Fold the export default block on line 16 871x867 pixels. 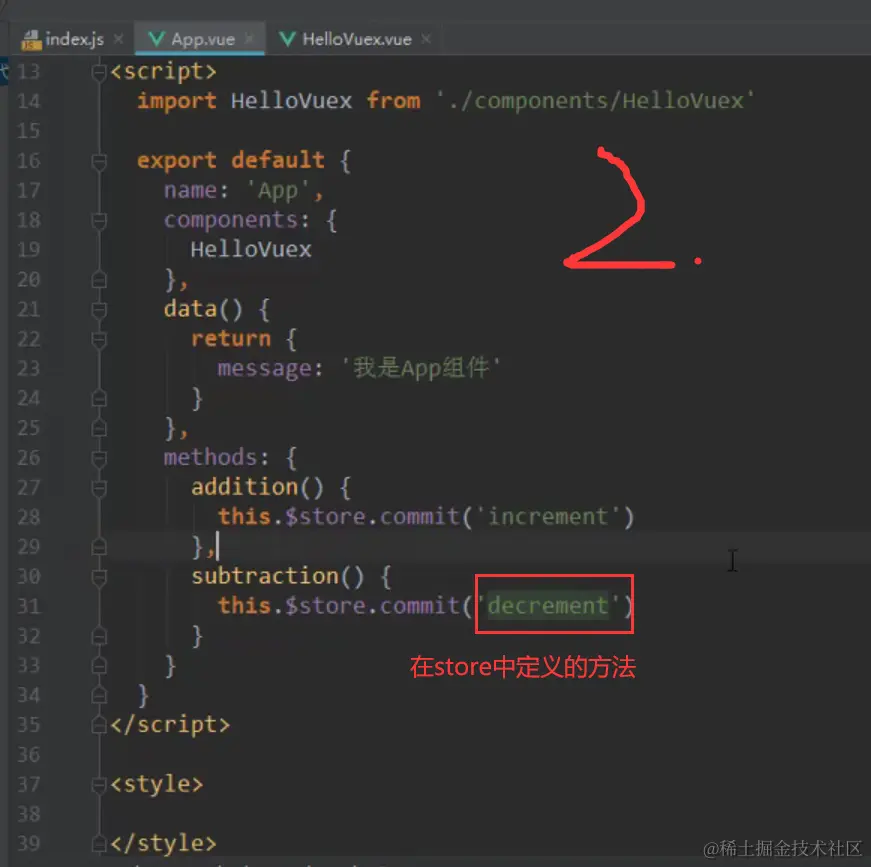coord(99,161)
